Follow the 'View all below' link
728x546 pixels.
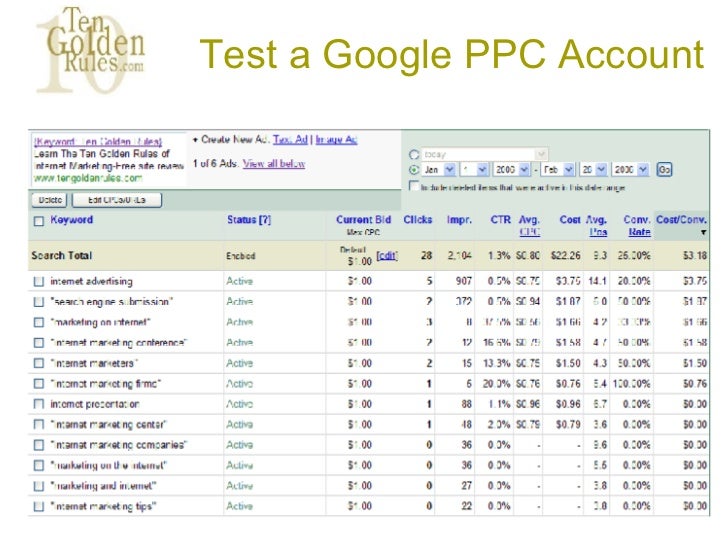pyautogui.click(x=274, y=163)
